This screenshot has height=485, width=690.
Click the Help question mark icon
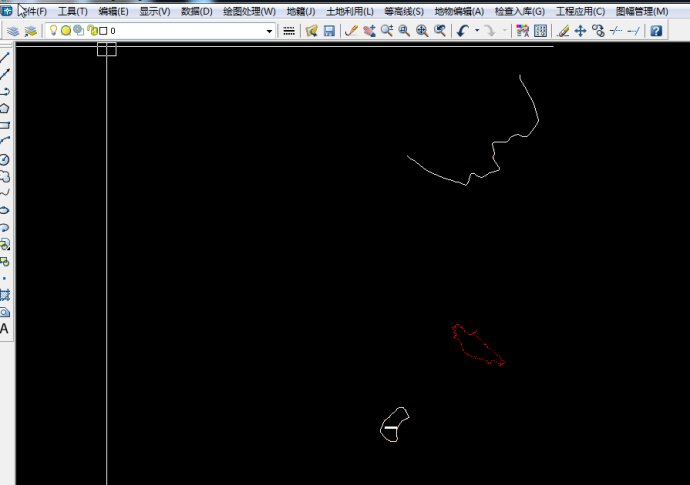[656, 31]
